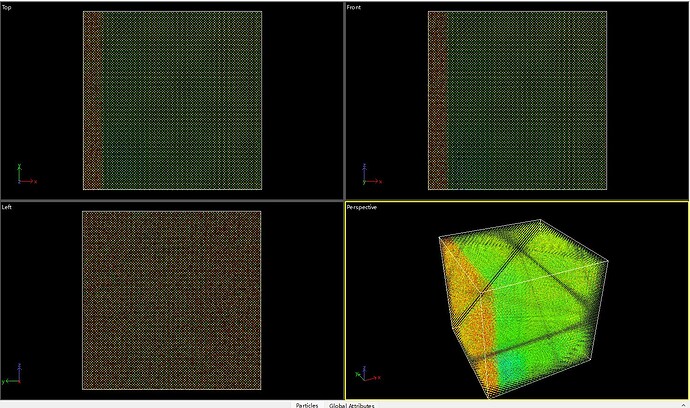Select the particle square in Left viewport
This screenshot has height=408, width=690.
[x=171, y=300]
